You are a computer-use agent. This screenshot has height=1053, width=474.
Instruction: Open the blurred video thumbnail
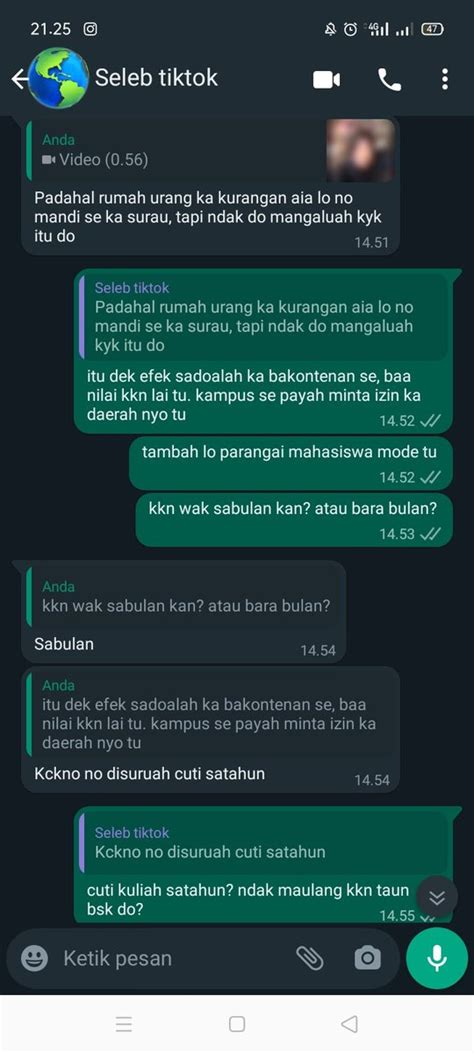point(360,151)
